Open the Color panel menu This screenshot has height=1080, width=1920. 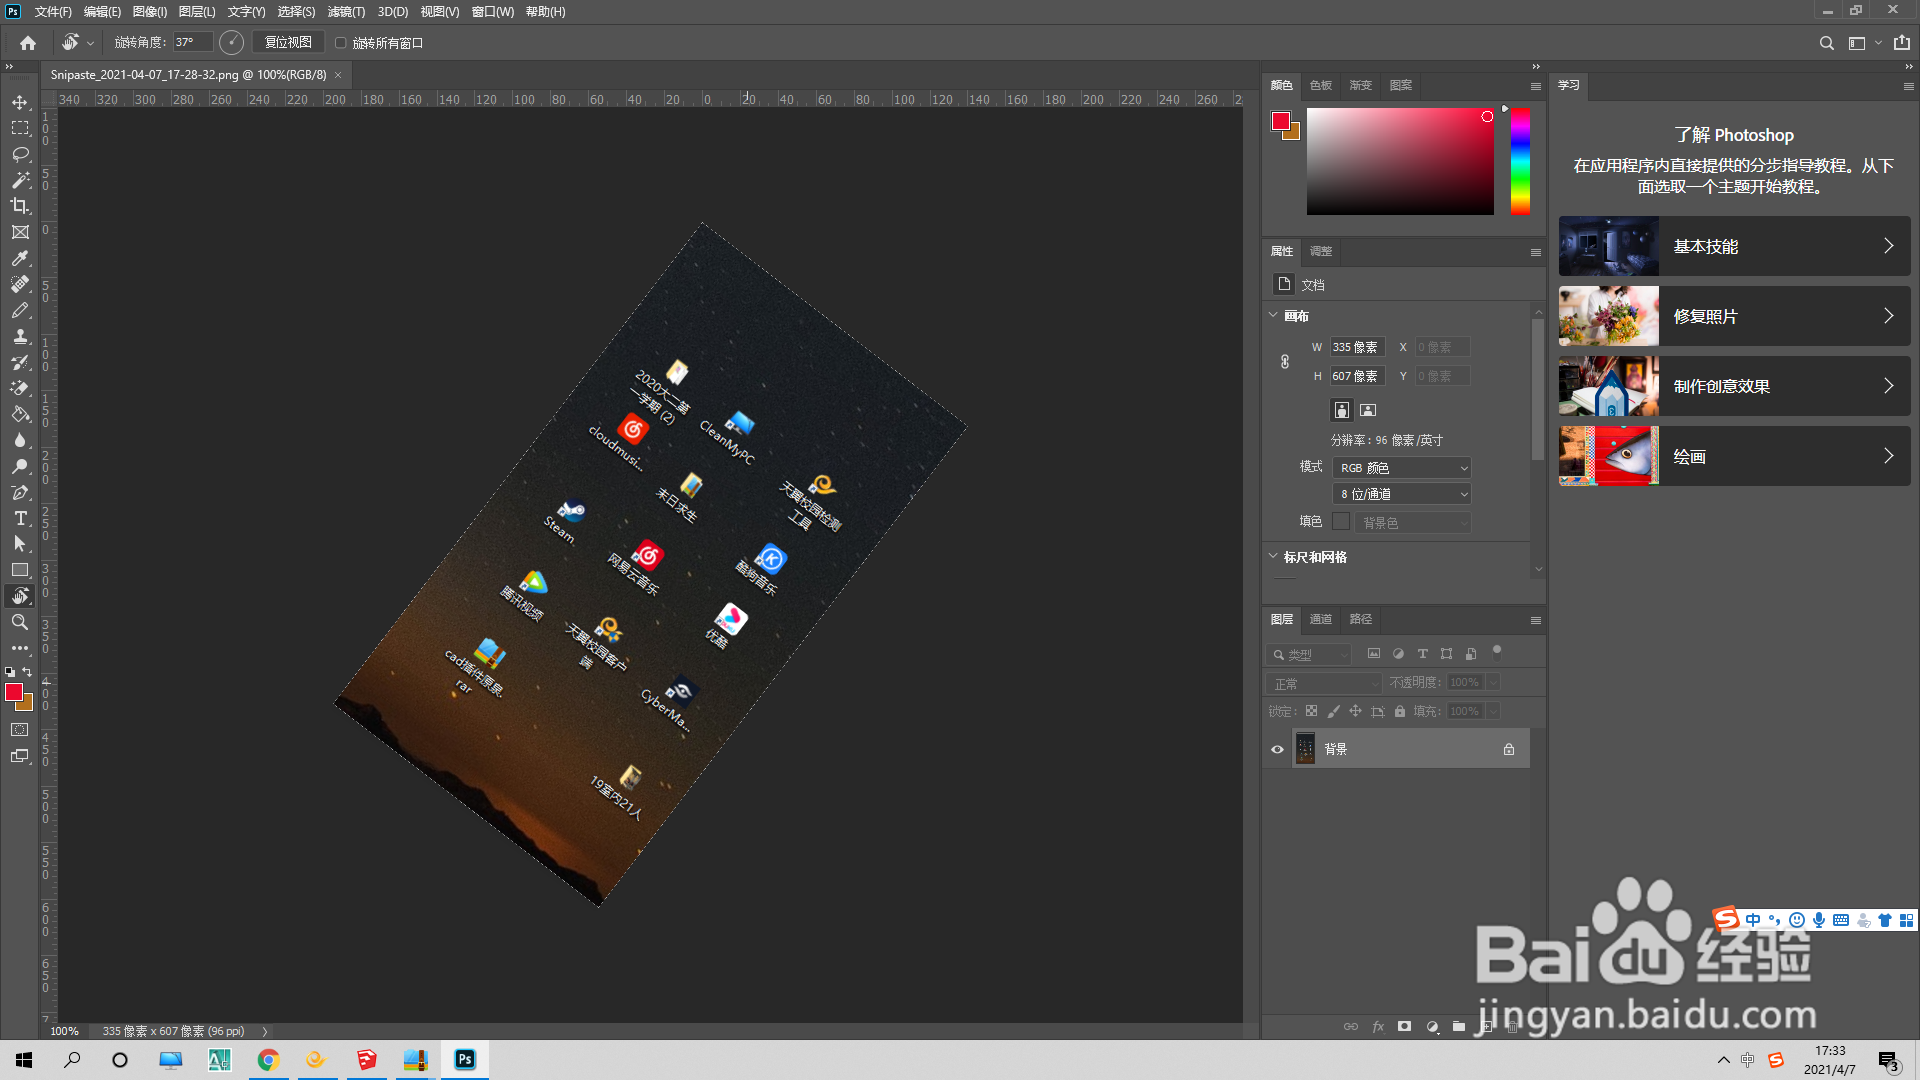click(1535, 86)
